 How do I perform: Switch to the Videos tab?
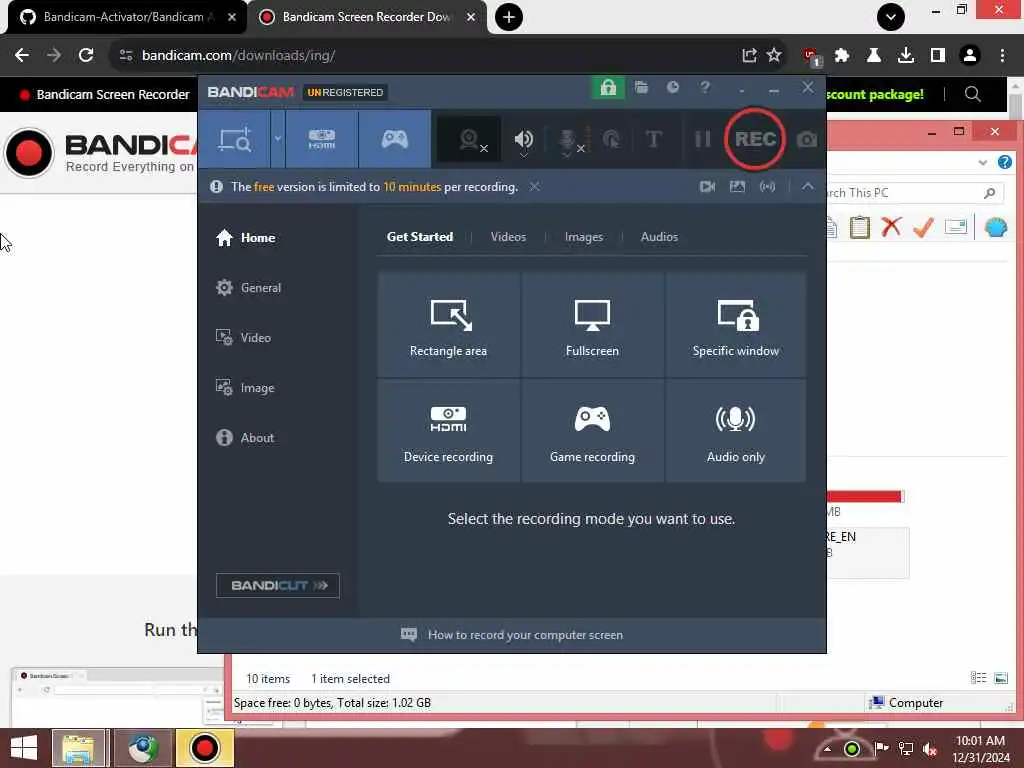[508, 237]
